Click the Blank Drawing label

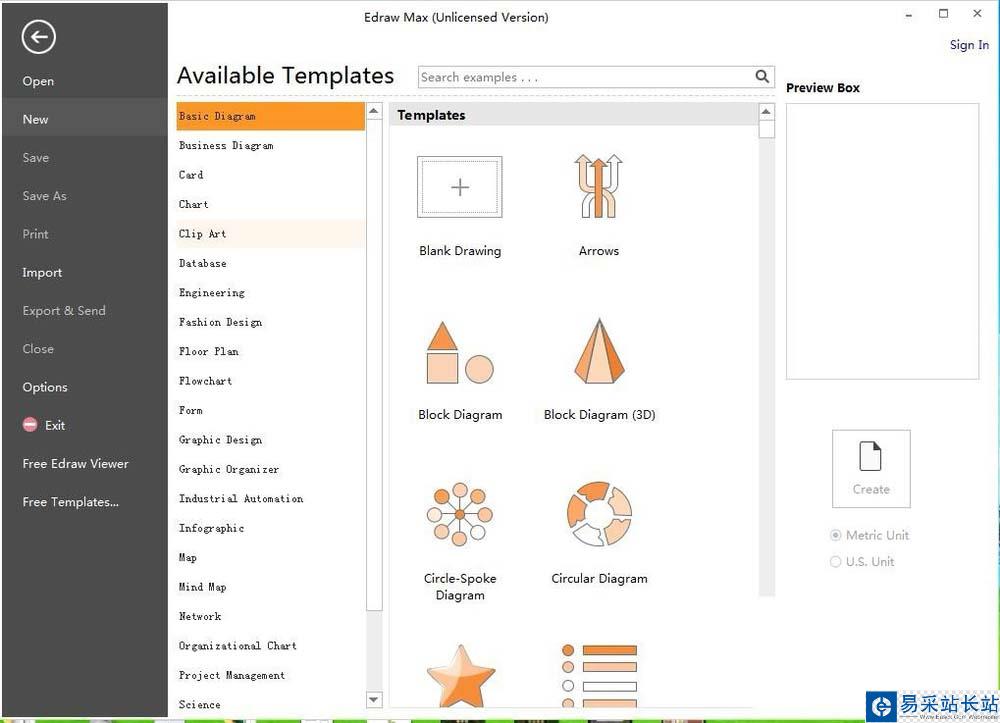[x=460, y=251]
